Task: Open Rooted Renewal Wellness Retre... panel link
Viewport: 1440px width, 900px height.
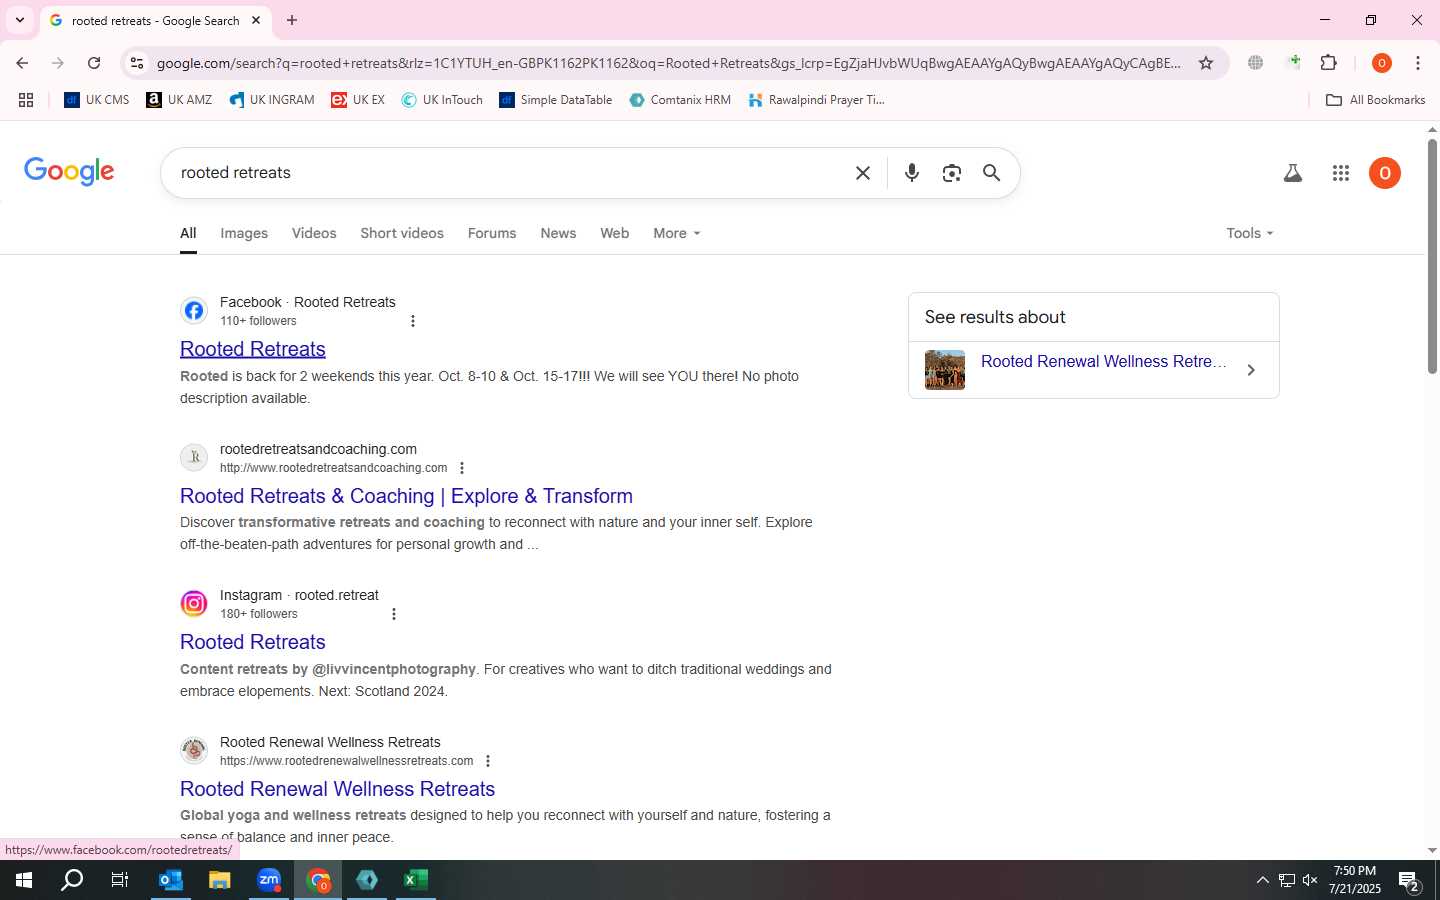Action: 1103,362
